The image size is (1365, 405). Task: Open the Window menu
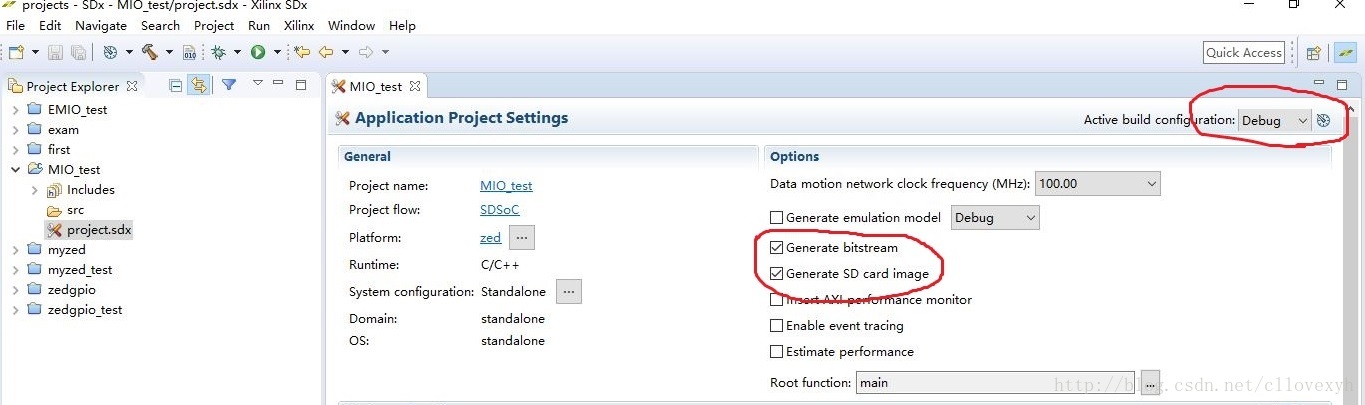coord(351,25)
